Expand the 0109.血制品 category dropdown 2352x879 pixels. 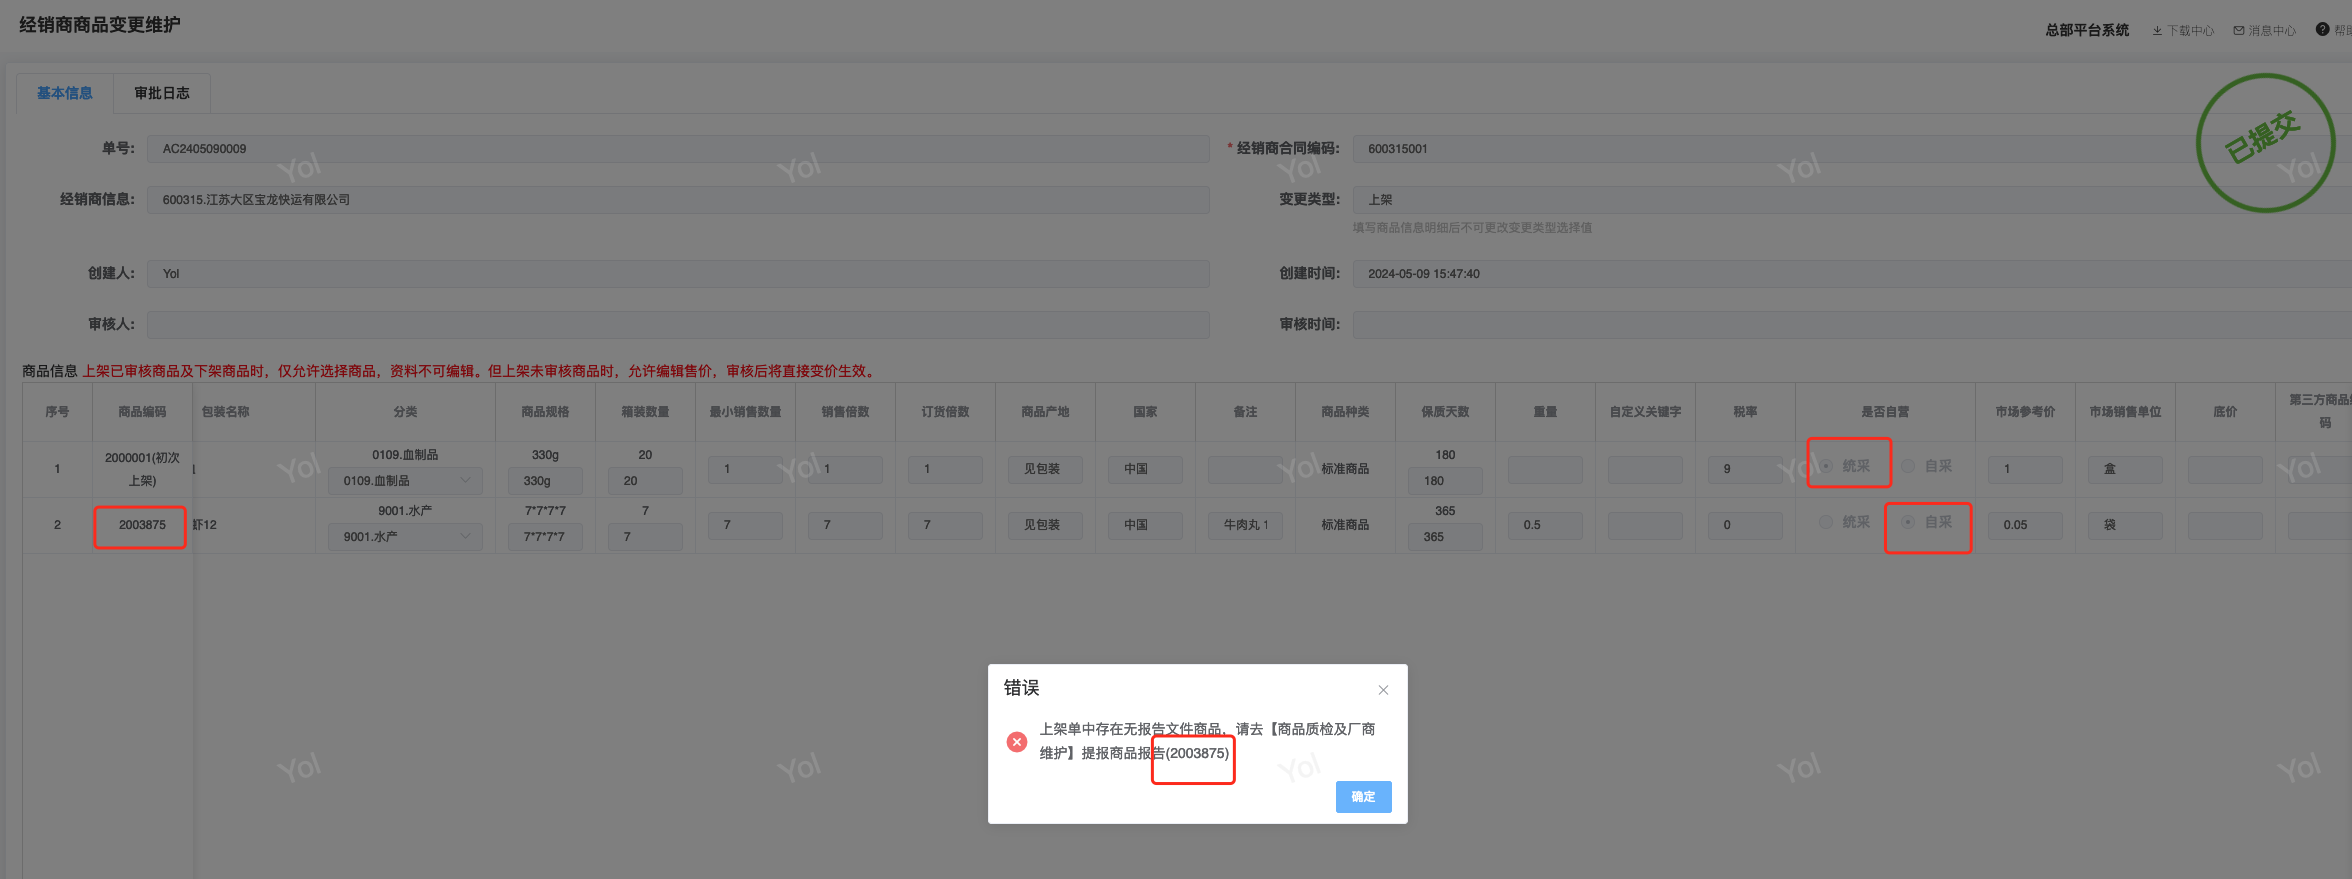(x=405, y=481)
